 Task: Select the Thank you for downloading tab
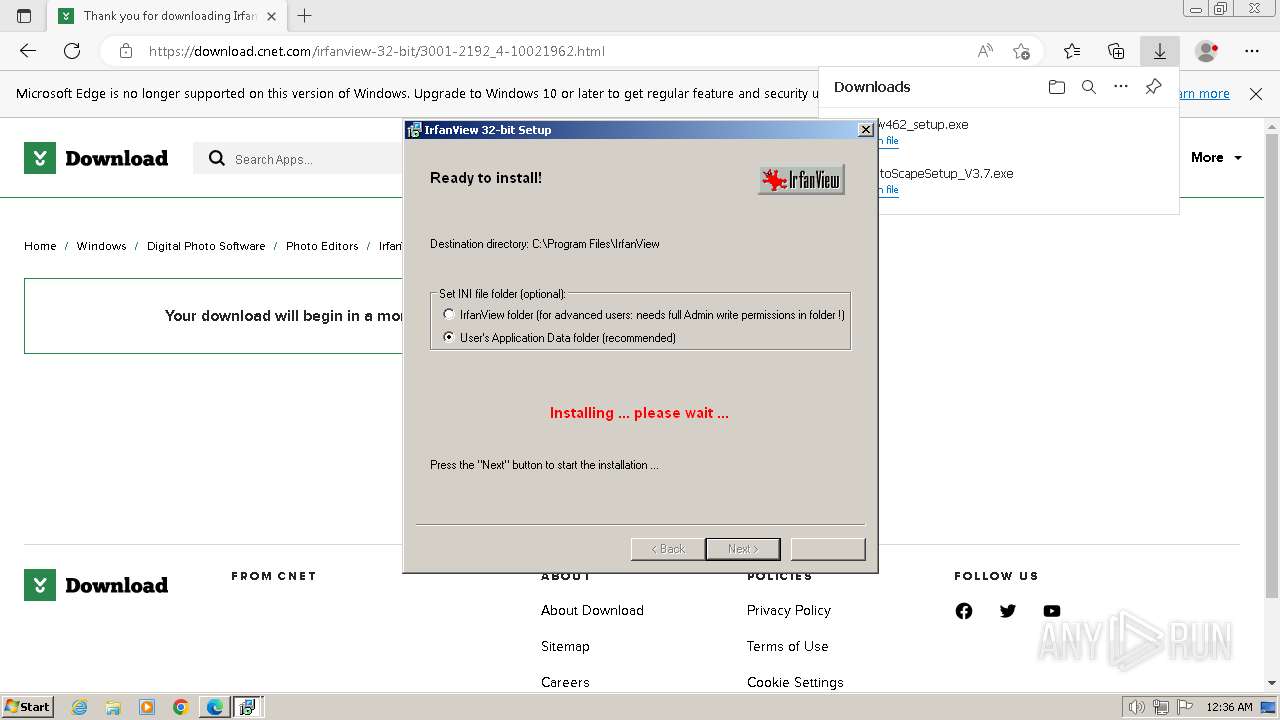[x=168, y=16]
